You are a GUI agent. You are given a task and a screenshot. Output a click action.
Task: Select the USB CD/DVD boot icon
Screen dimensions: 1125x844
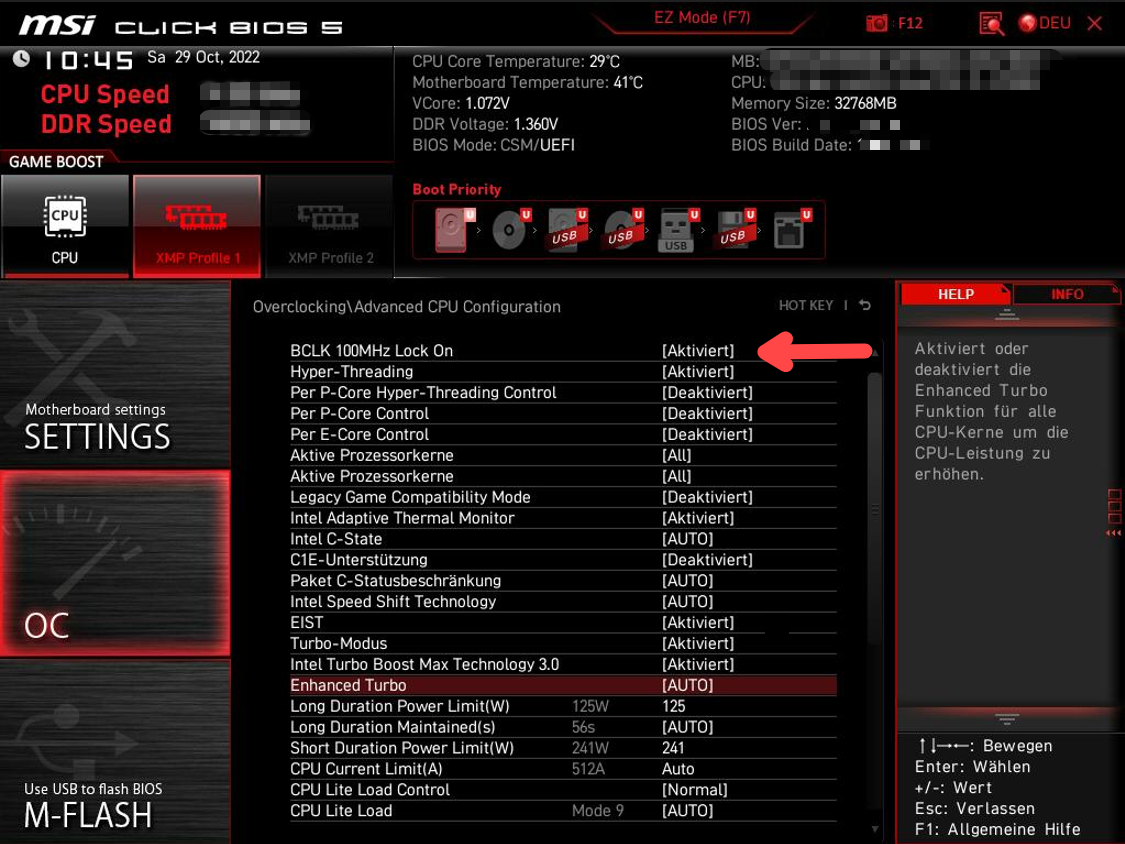click(623, 230)
